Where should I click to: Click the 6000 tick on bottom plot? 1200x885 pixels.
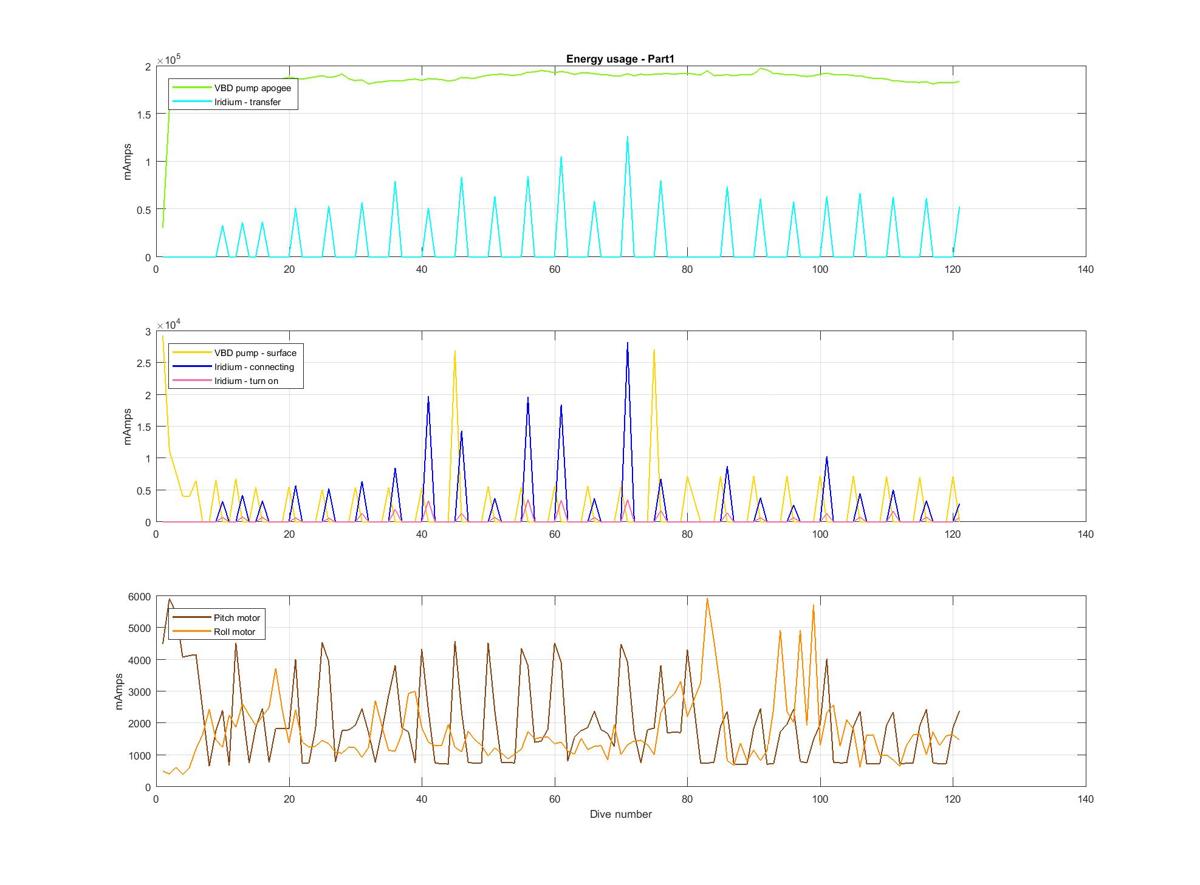pyautogui.click(x=138, y=597)
